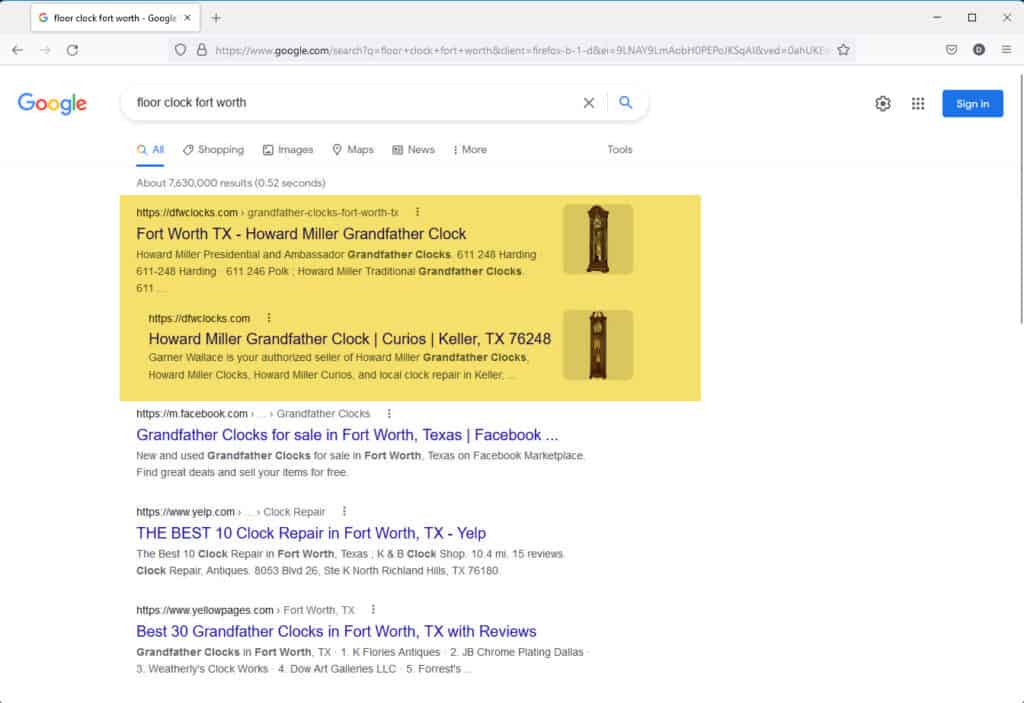Screen dimensions: 1024x703
Task: Submit search with the magnifier icon
Action: click(626, 103)
